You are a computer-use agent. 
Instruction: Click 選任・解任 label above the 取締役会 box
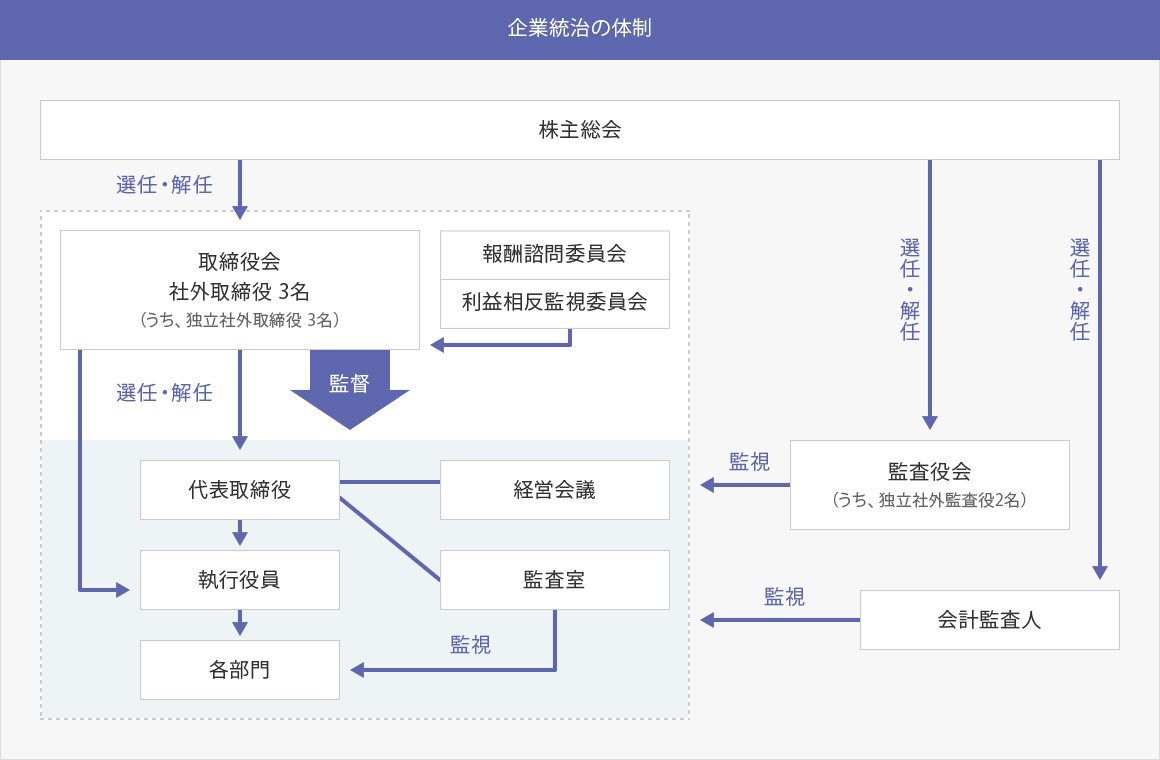point(164,185)
